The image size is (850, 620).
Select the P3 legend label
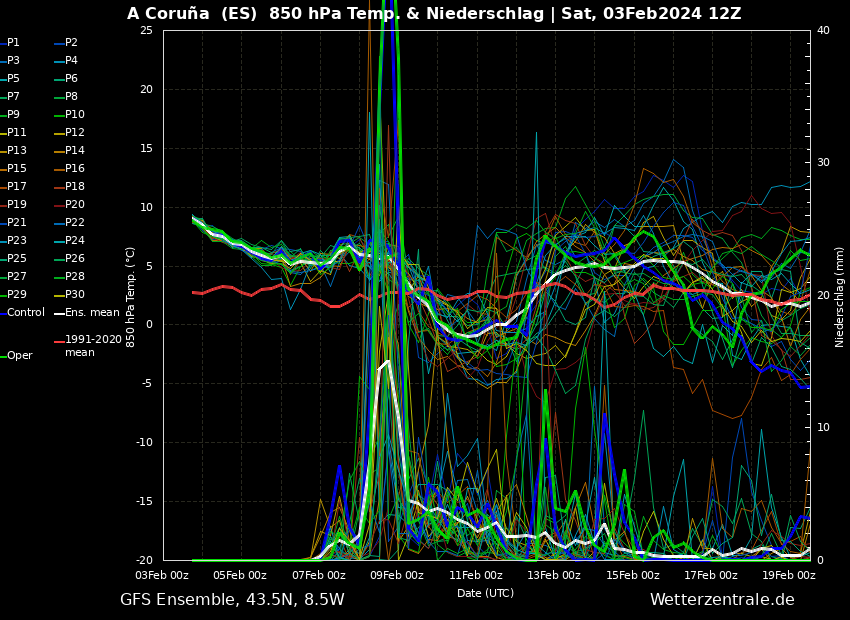(13, 60)
